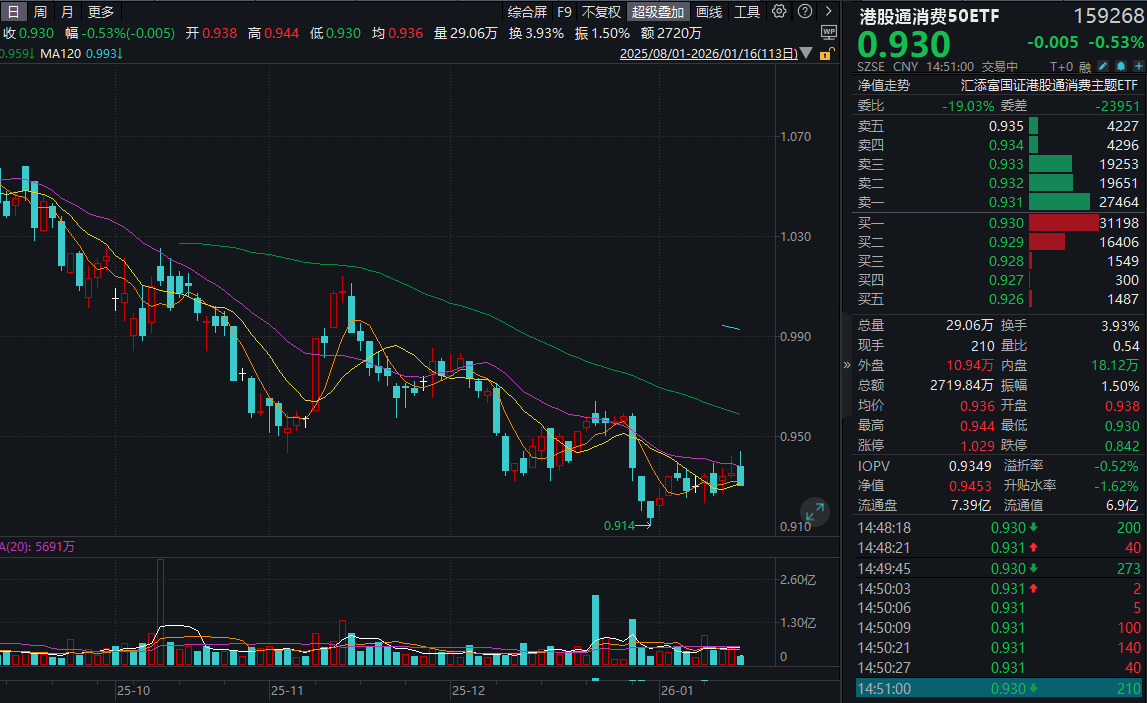This screenshot has height=703, width=1147.
Task: Open 净值走势 net value trend link
Action: pos(884,86)
